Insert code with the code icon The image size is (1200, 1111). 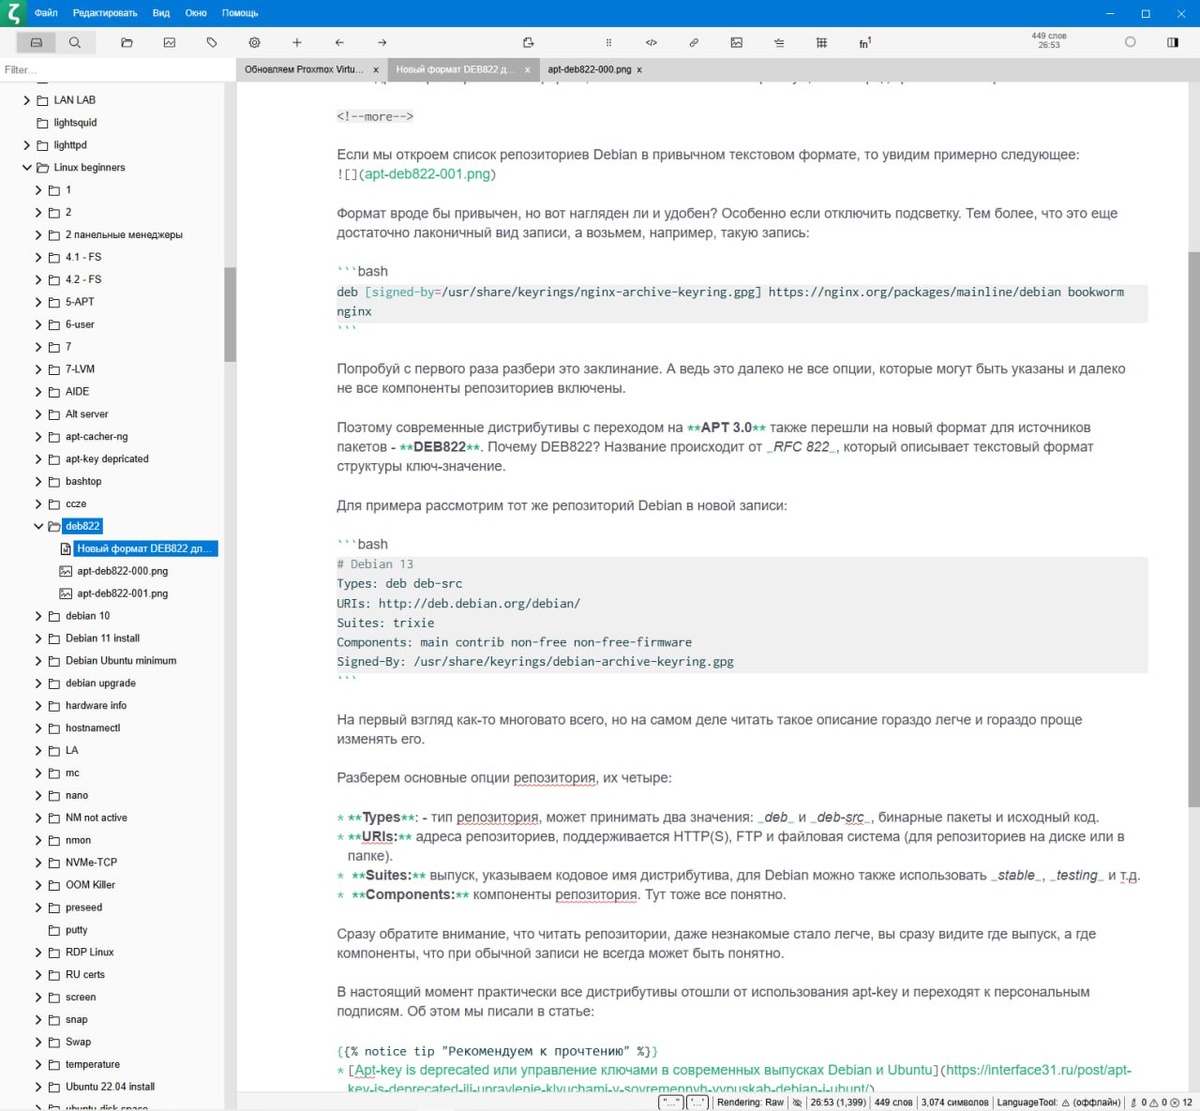tap(651, 42)
